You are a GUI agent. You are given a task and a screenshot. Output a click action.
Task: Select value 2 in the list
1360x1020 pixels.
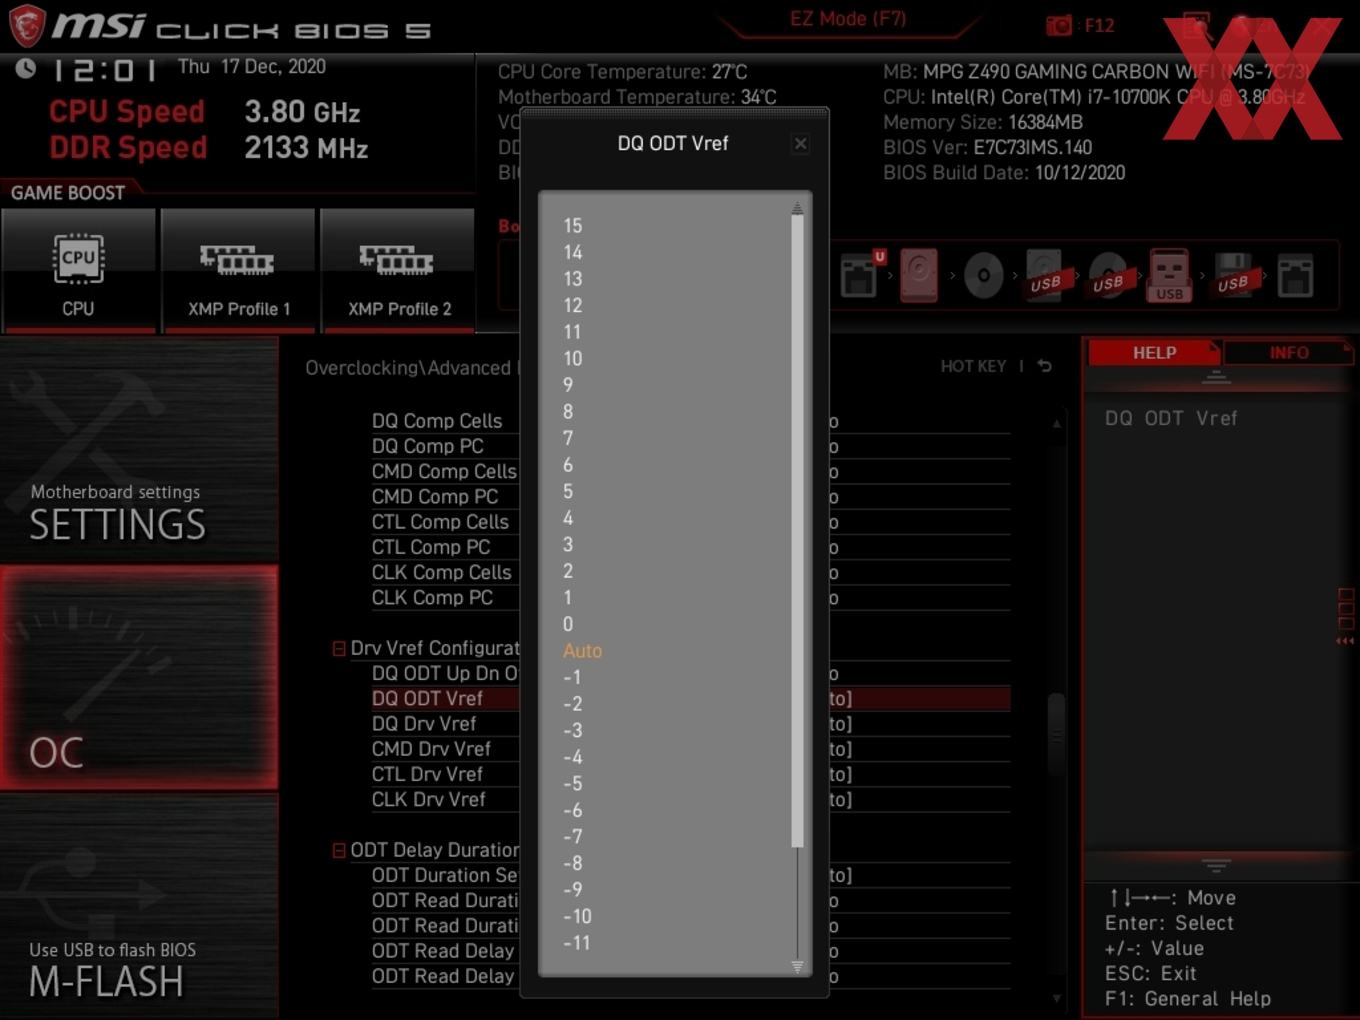coord(568,571)
